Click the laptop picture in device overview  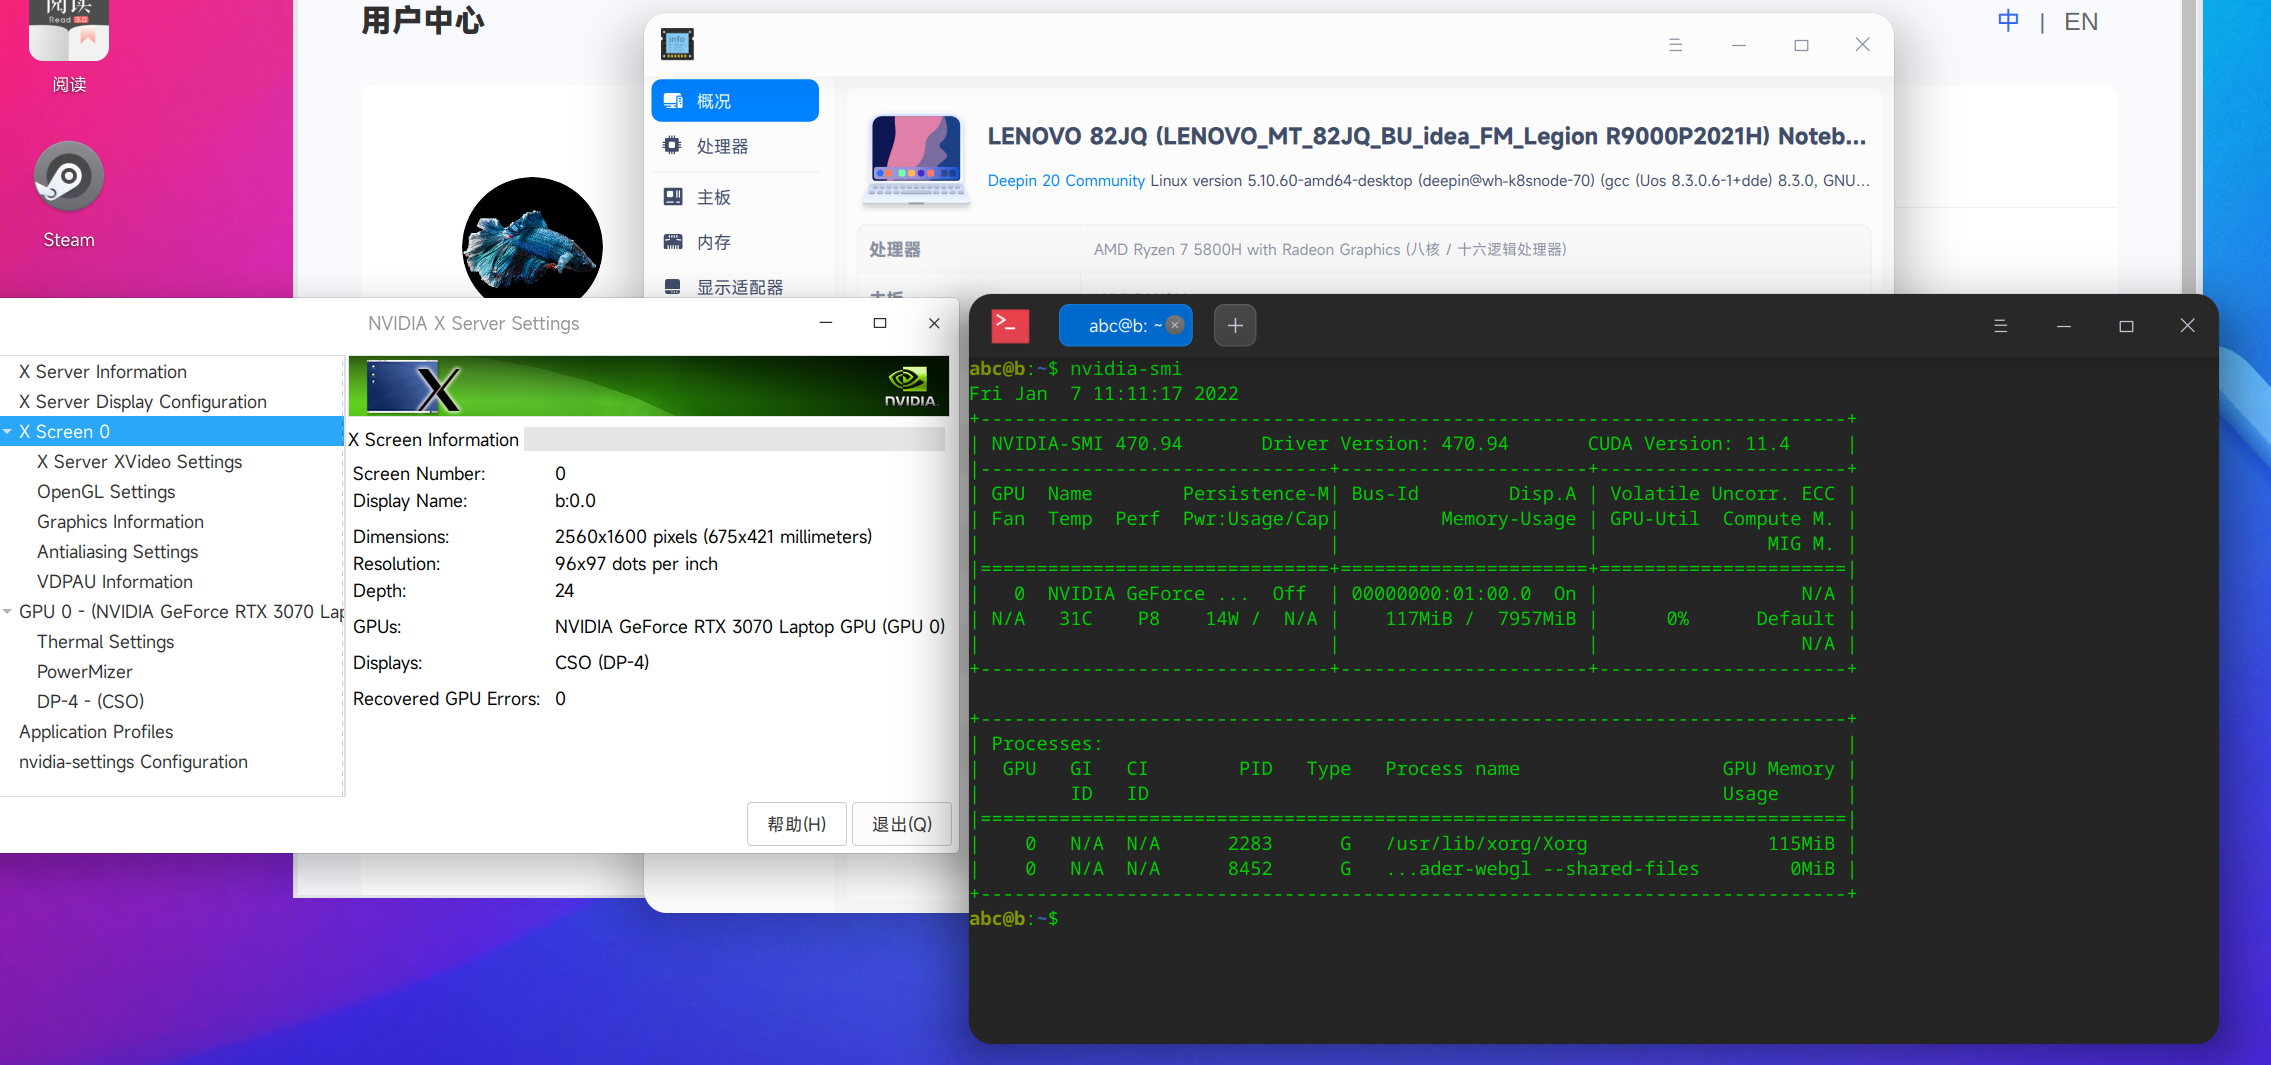[x=916, y=160]
